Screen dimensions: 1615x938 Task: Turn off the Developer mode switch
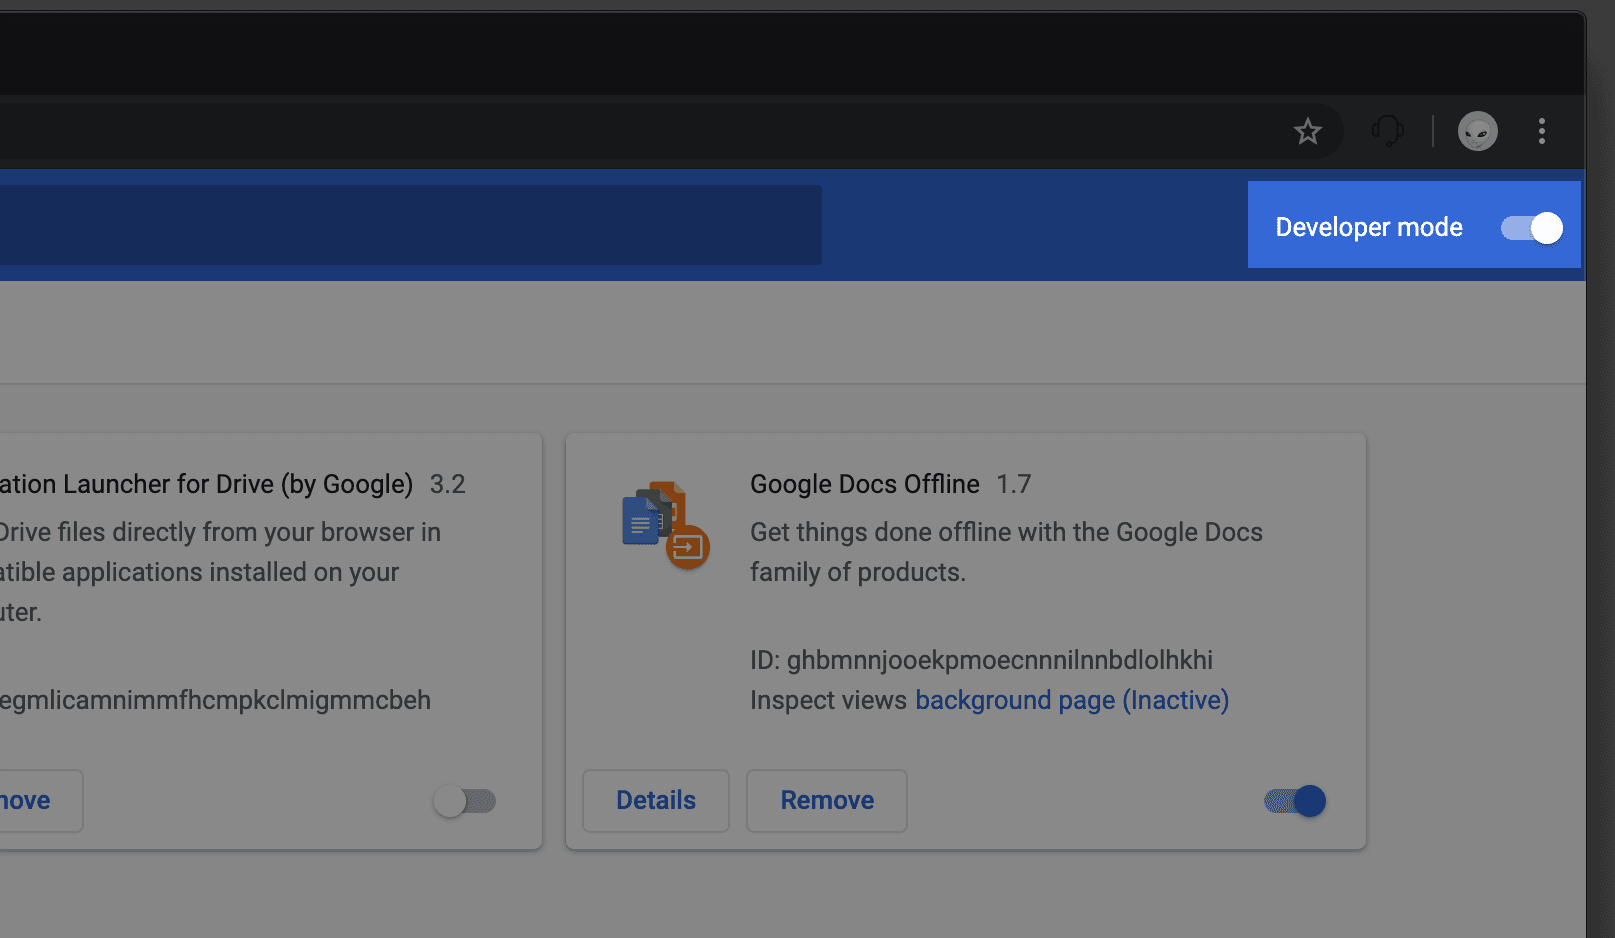tap(1531, 228)
